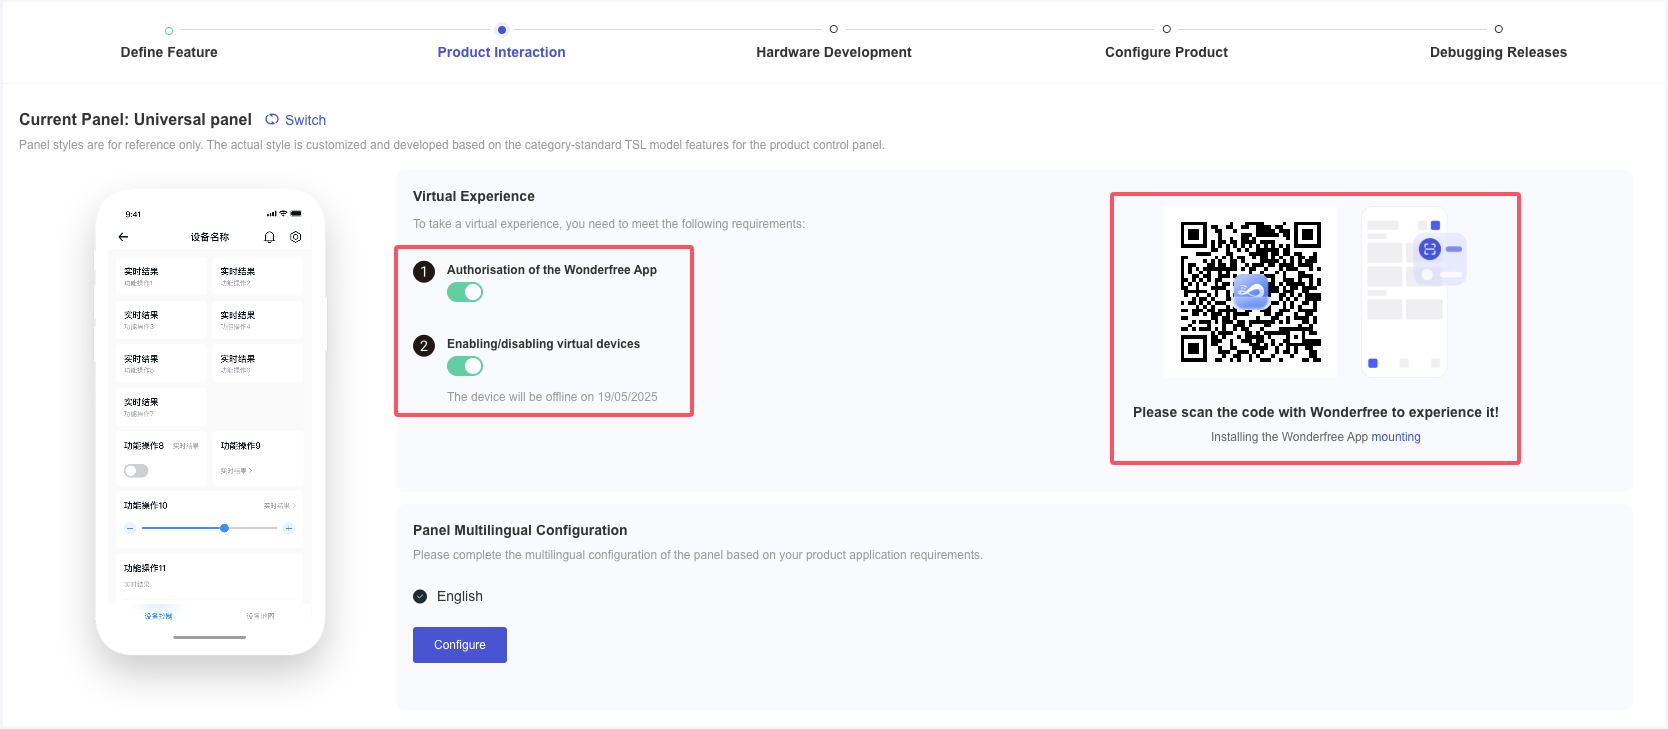Click the 功能操作3 实时结果 card
The image size is (1668, 729).
161,320
